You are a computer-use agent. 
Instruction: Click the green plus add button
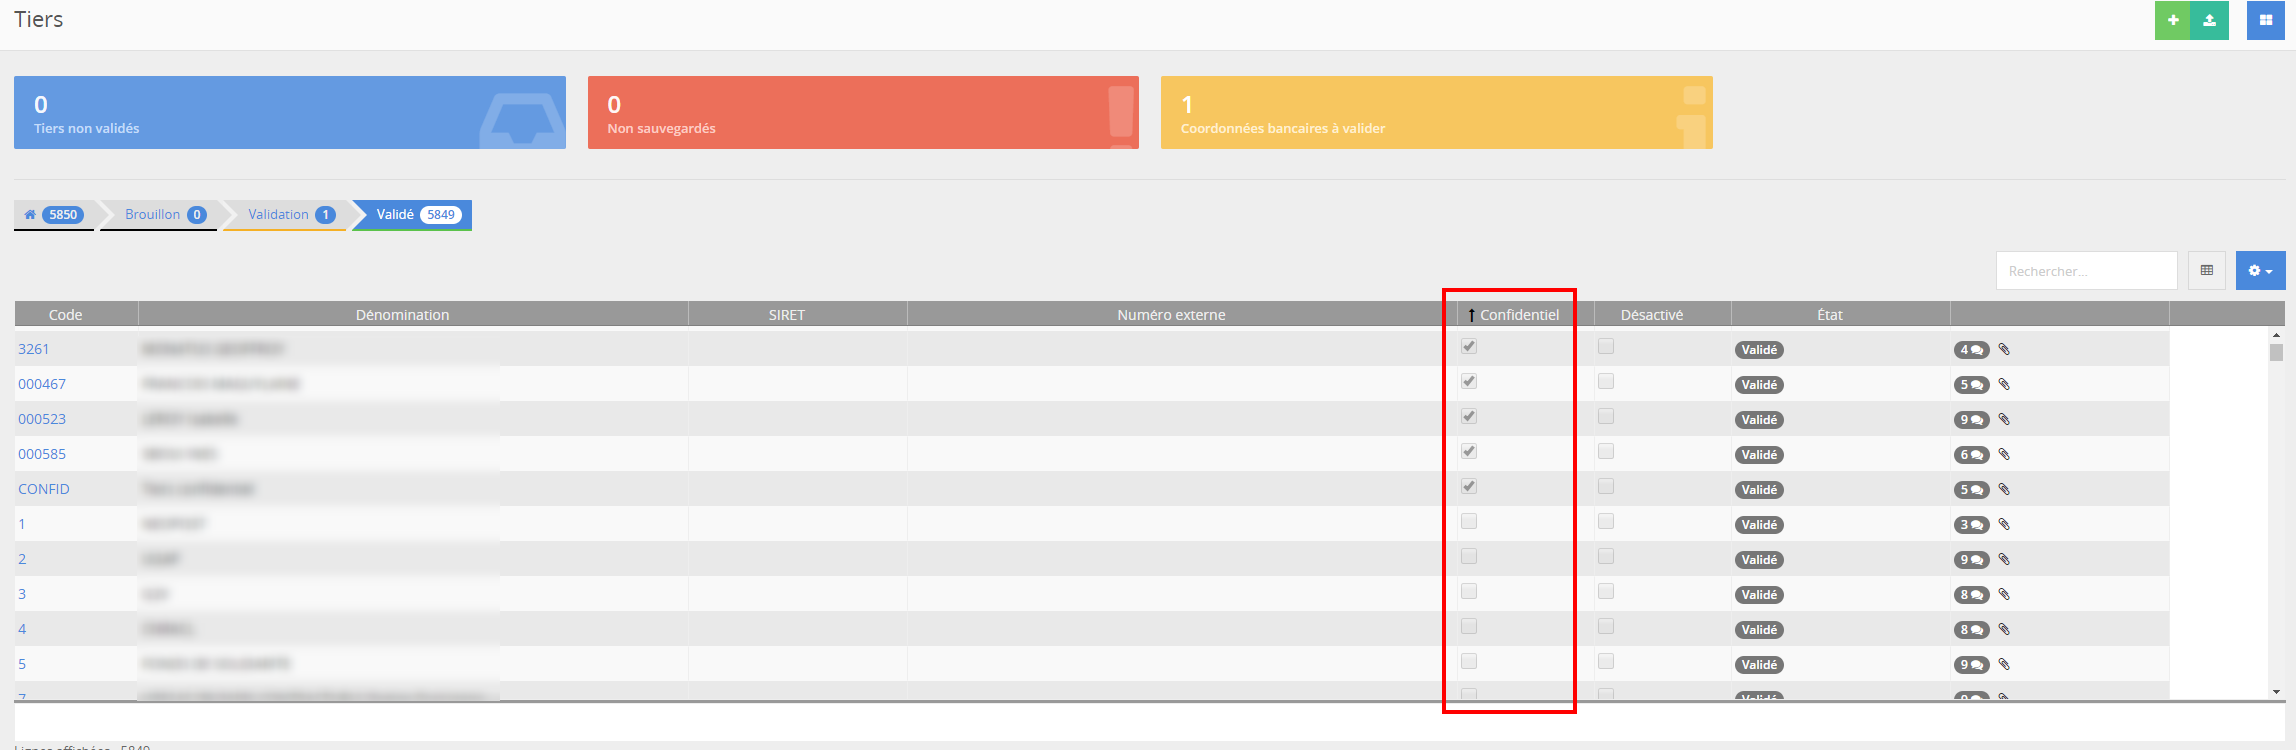2172,21
